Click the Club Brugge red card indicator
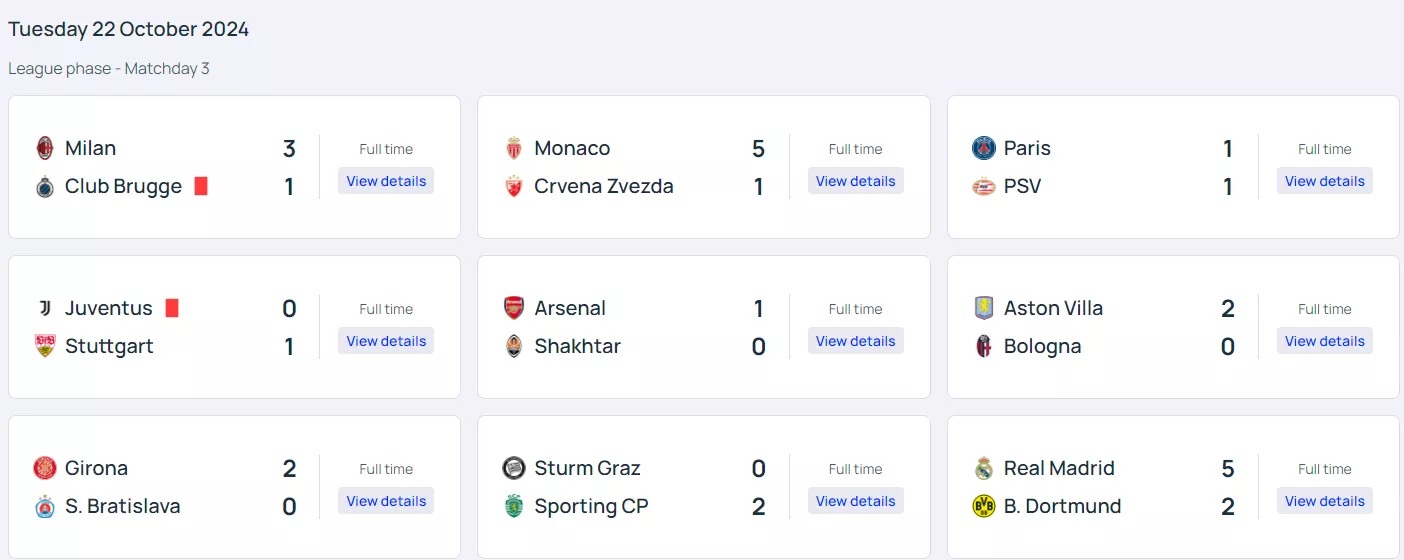Screen dimensions: 1404x560 (x=201, y=186)
